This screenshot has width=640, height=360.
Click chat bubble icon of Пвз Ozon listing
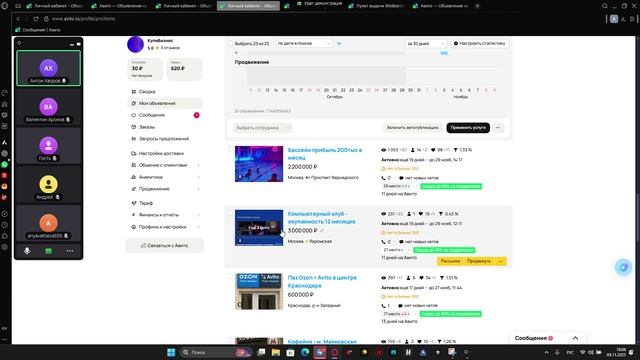pyautogui.click(x=400, y=306)
